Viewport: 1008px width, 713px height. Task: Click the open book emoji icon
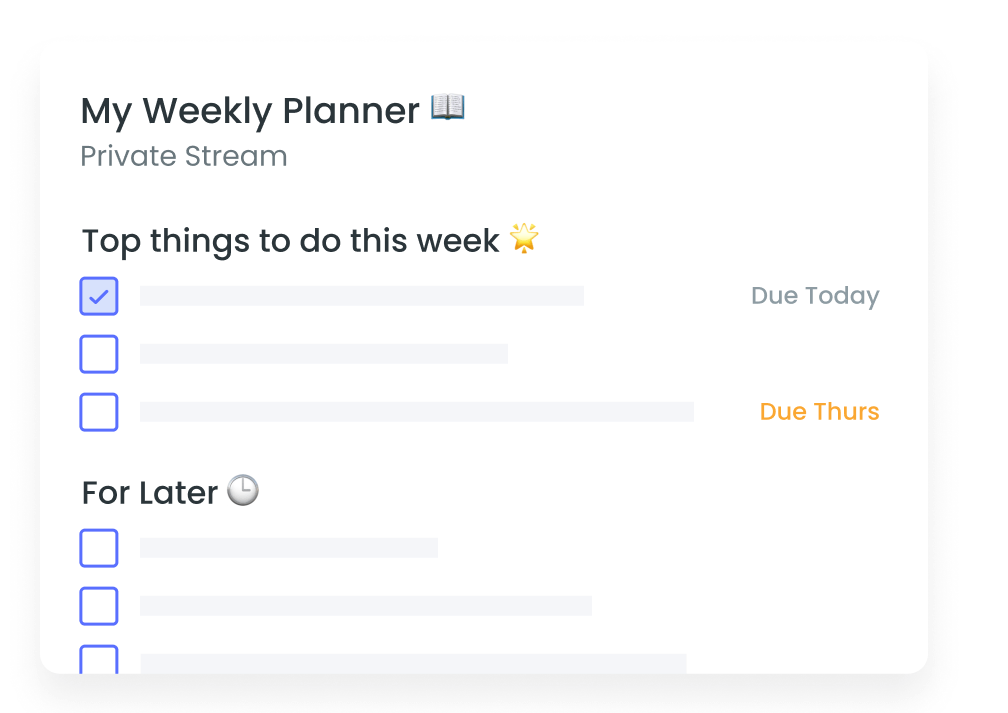[x=448, y=107]
